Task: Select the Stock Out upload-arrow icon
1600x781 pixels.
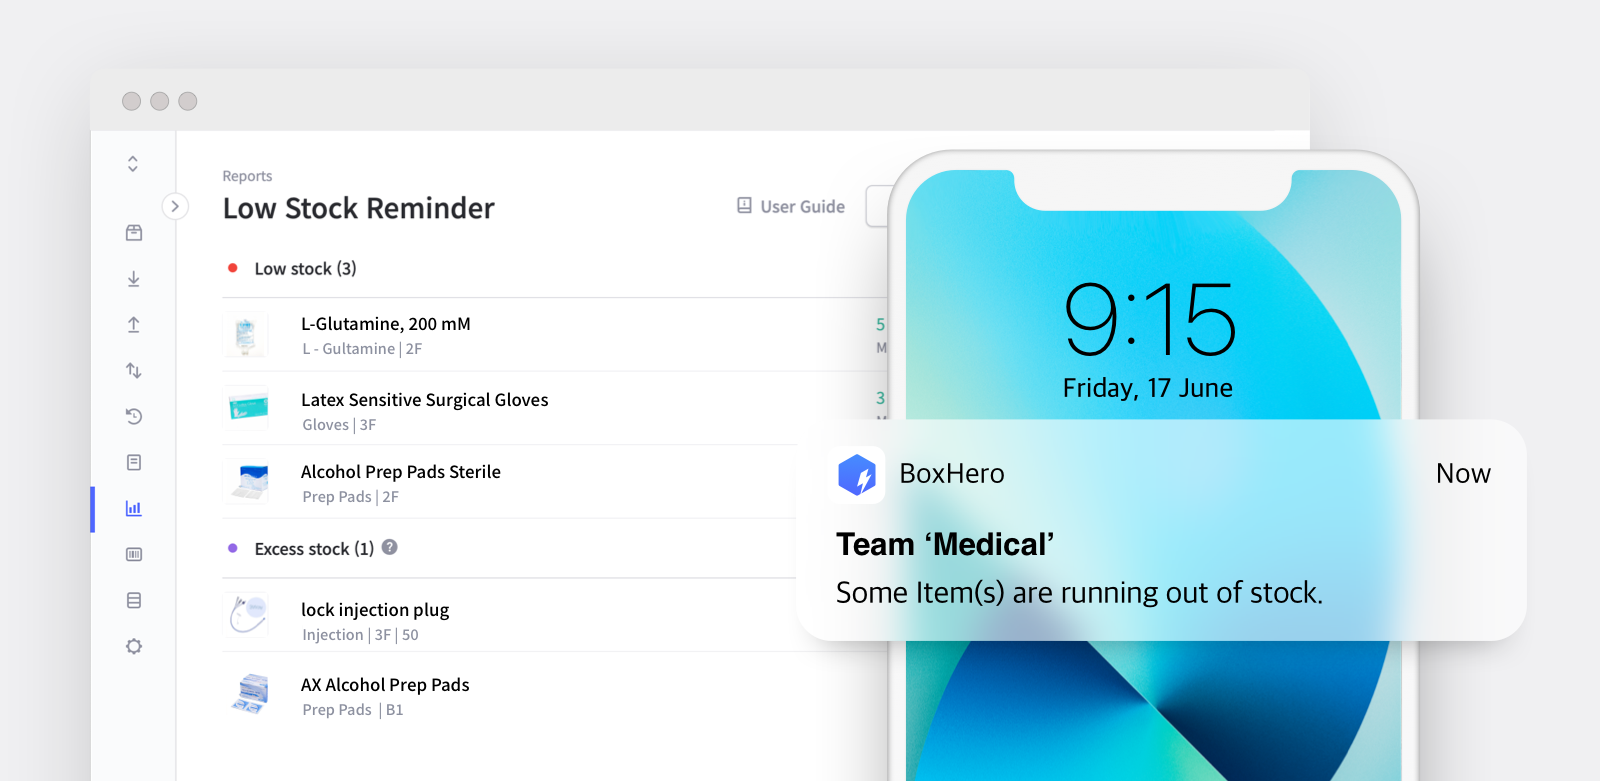Action: (x=134, y=325)
